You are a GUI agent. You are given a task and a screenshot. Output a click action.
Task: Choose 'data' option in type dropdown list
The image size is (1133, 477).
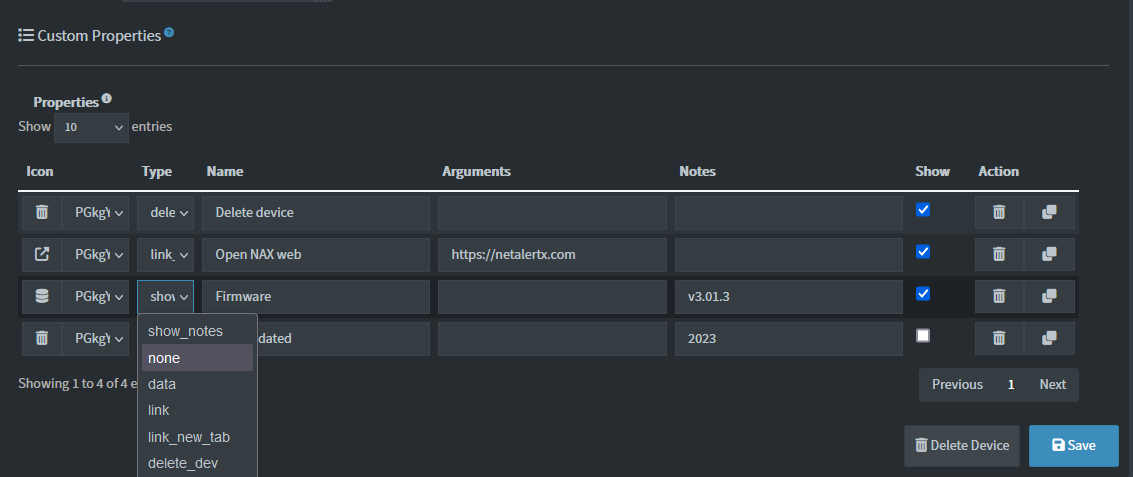click(x=162, y=384)
